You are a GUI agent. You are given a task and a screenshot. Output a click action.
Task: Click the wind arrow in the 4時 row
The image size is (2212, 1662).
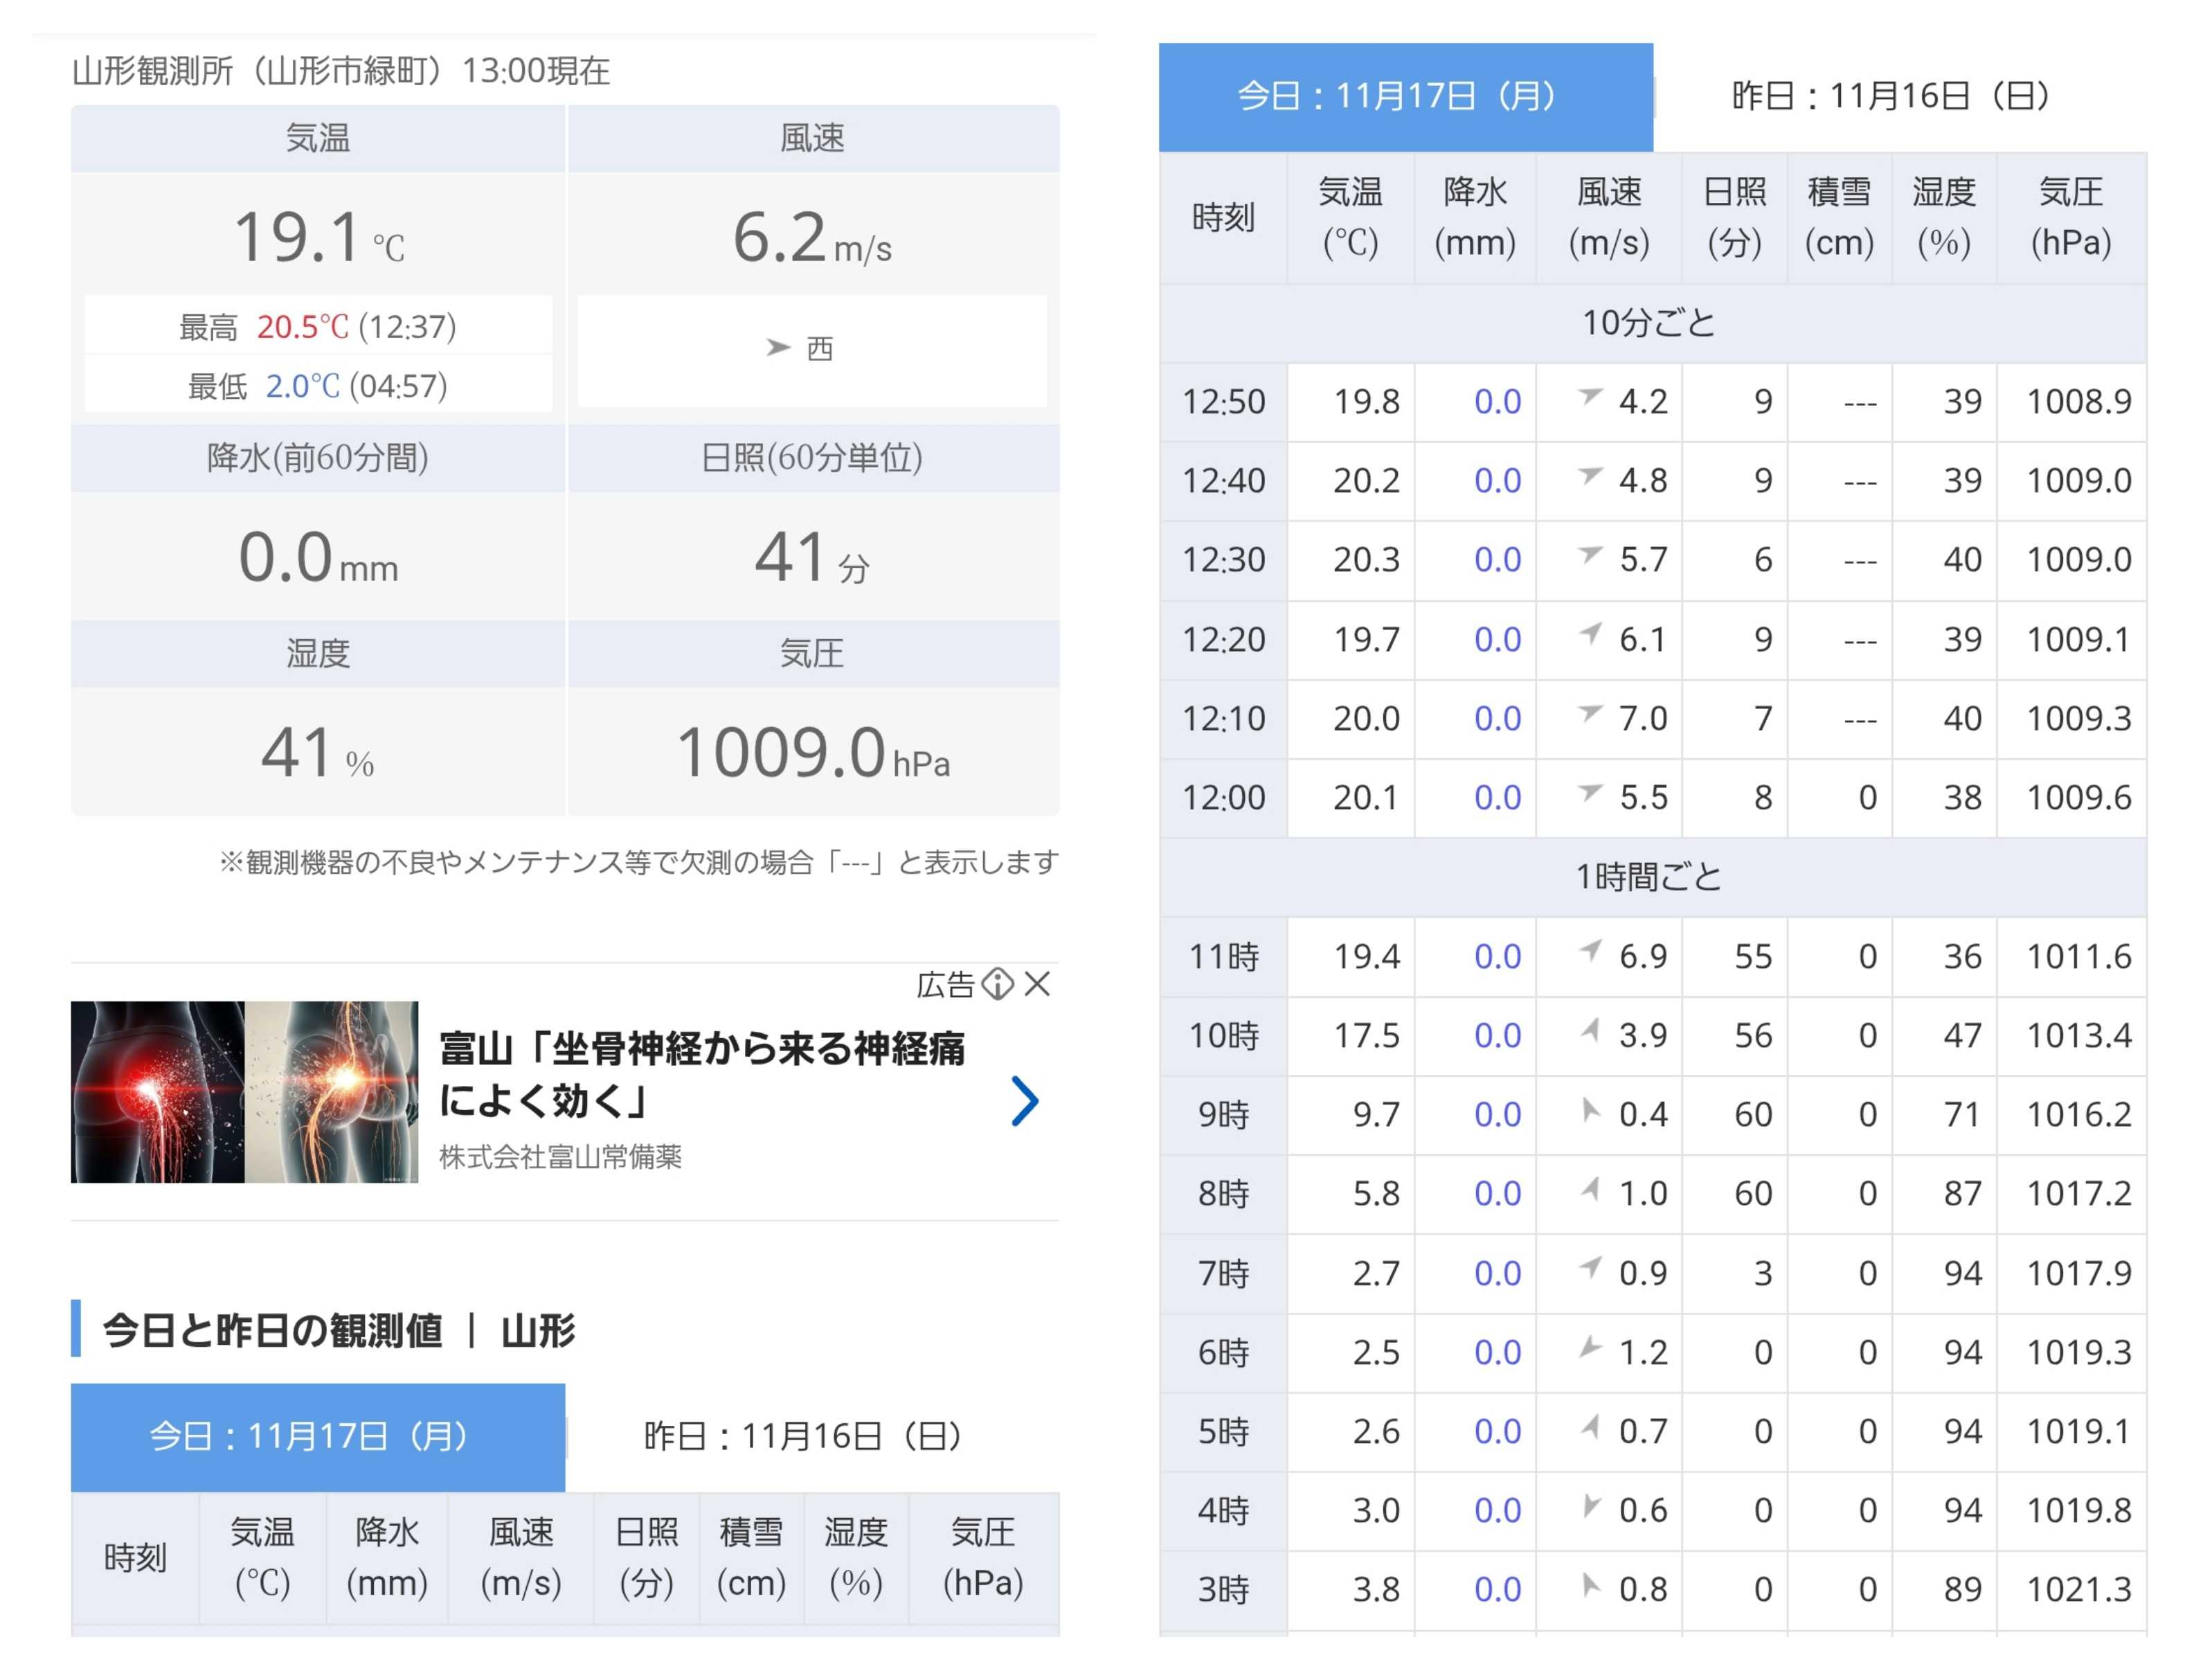point(1590,1505)
